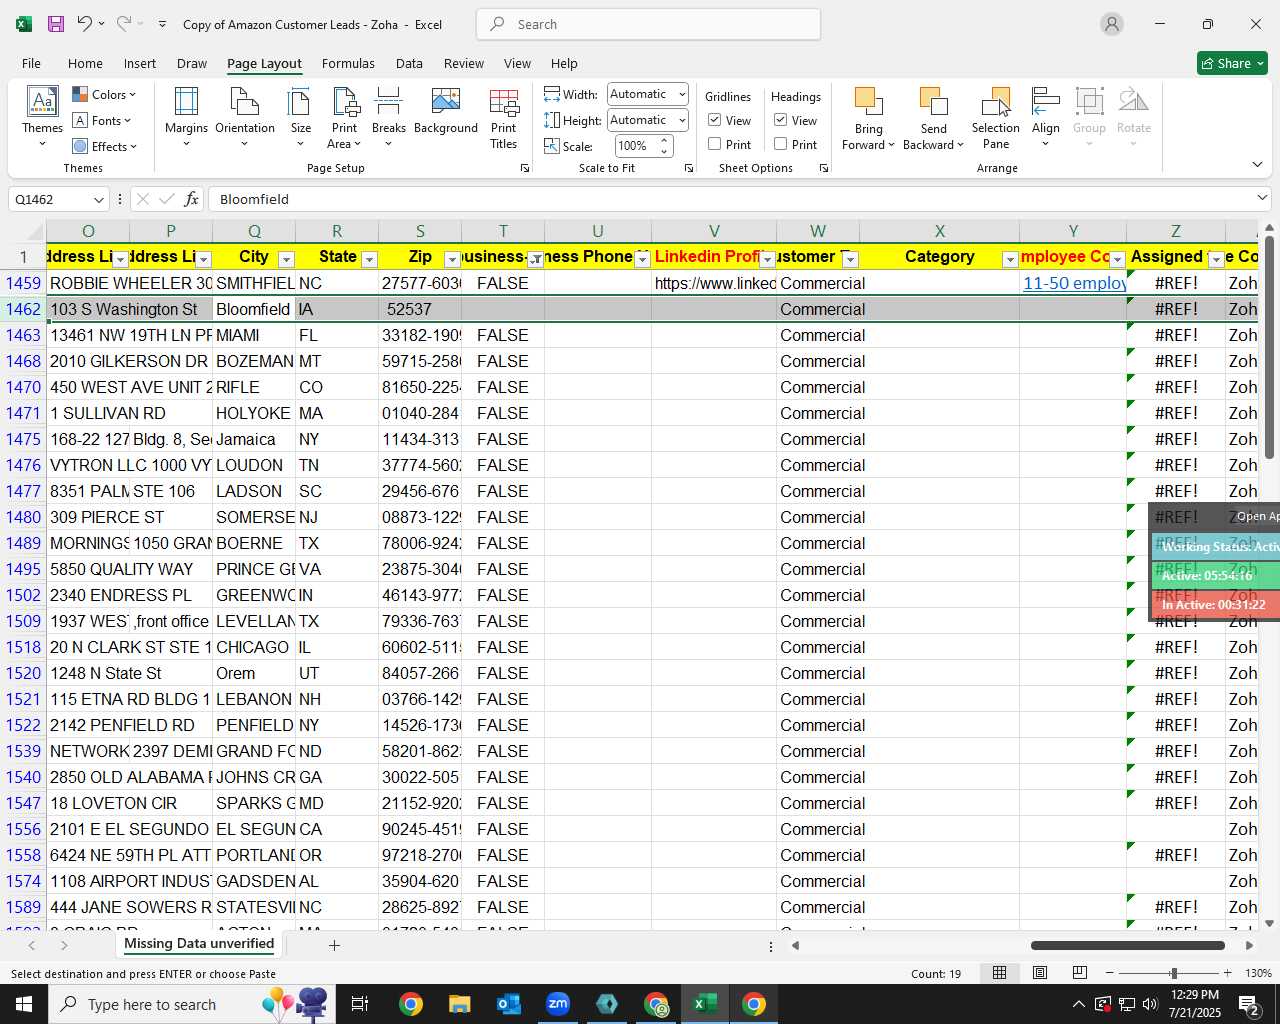This screenshot has width=1280, height=1024.
Task: Click the Insert Function fx icon
Action: coord(191,199)
